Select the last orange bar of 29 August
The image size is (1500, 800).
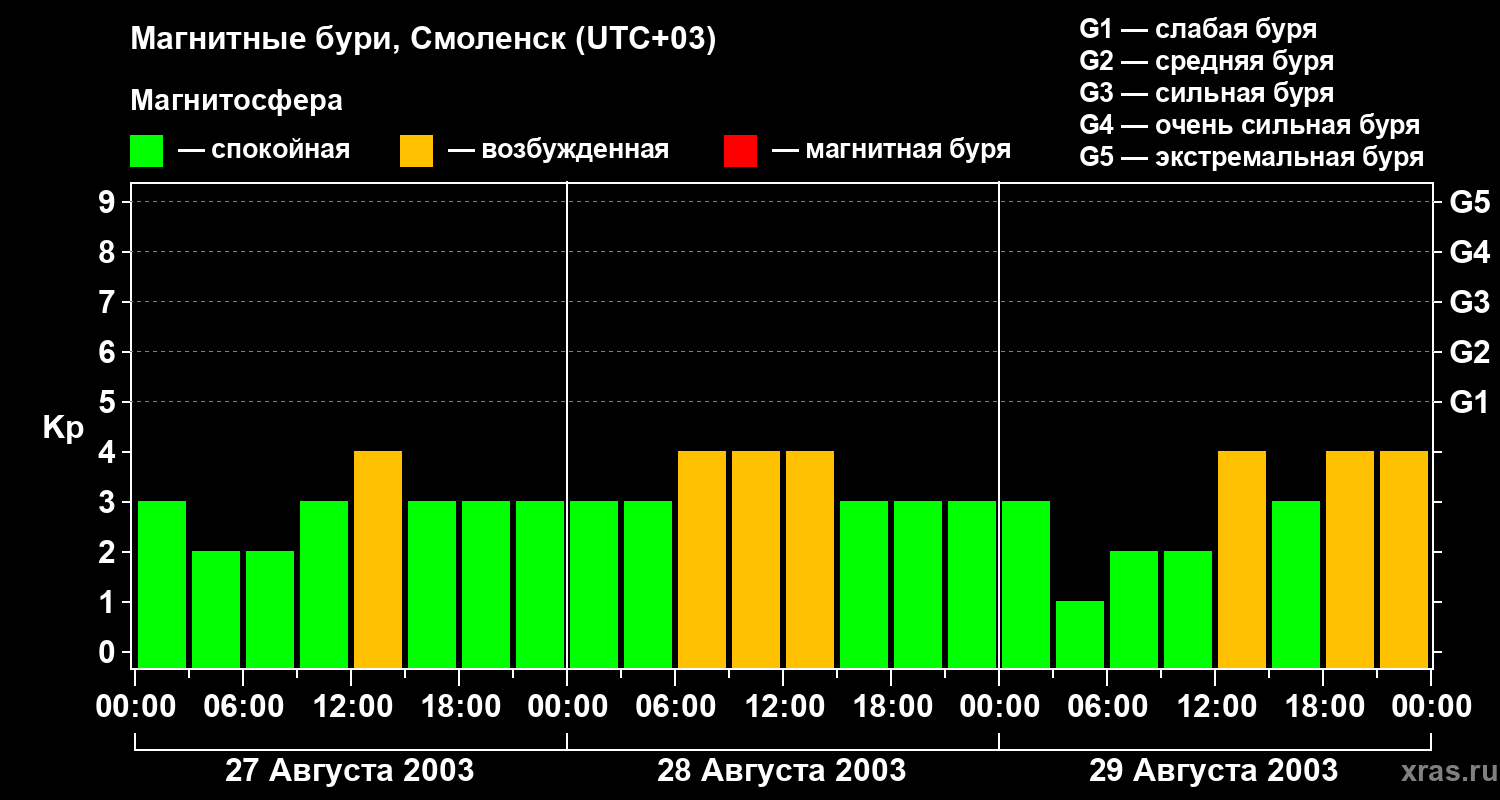click(x=1404, y=559)
